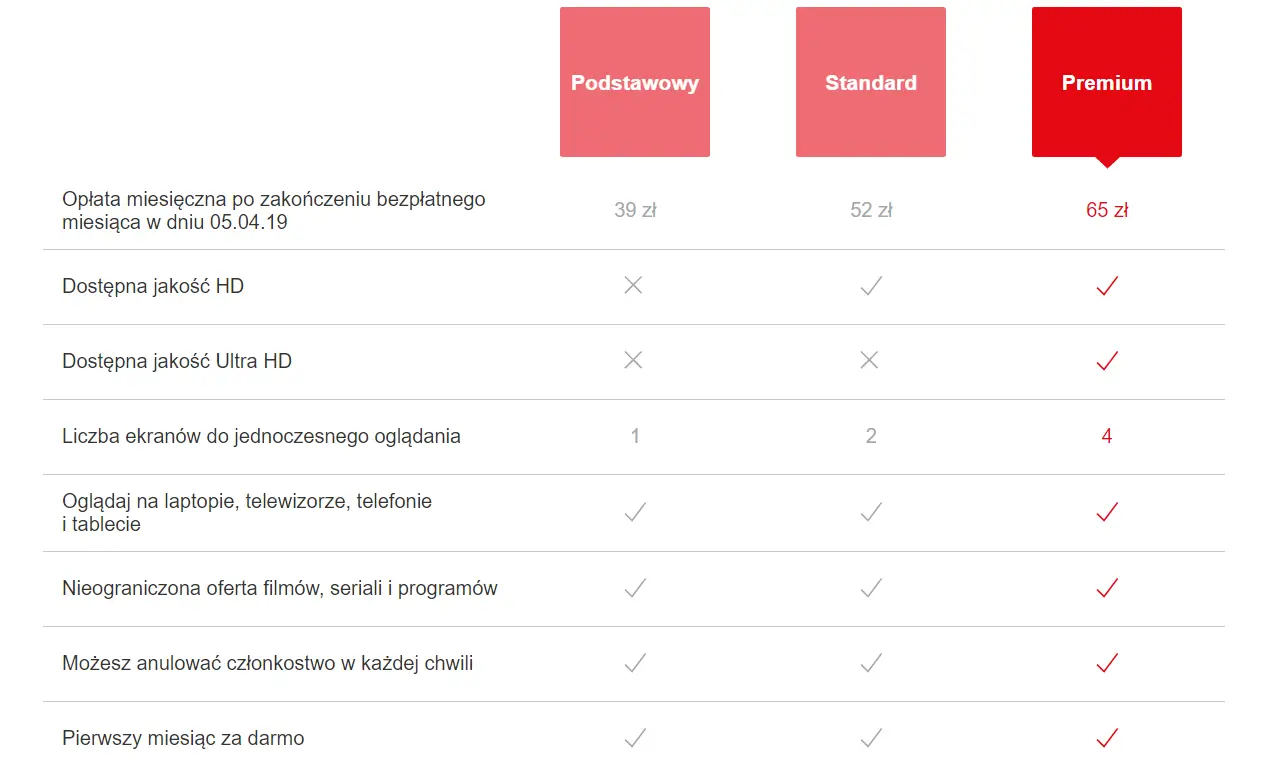Click the red HD quality checkmark for Premium

click(1107, 287)
